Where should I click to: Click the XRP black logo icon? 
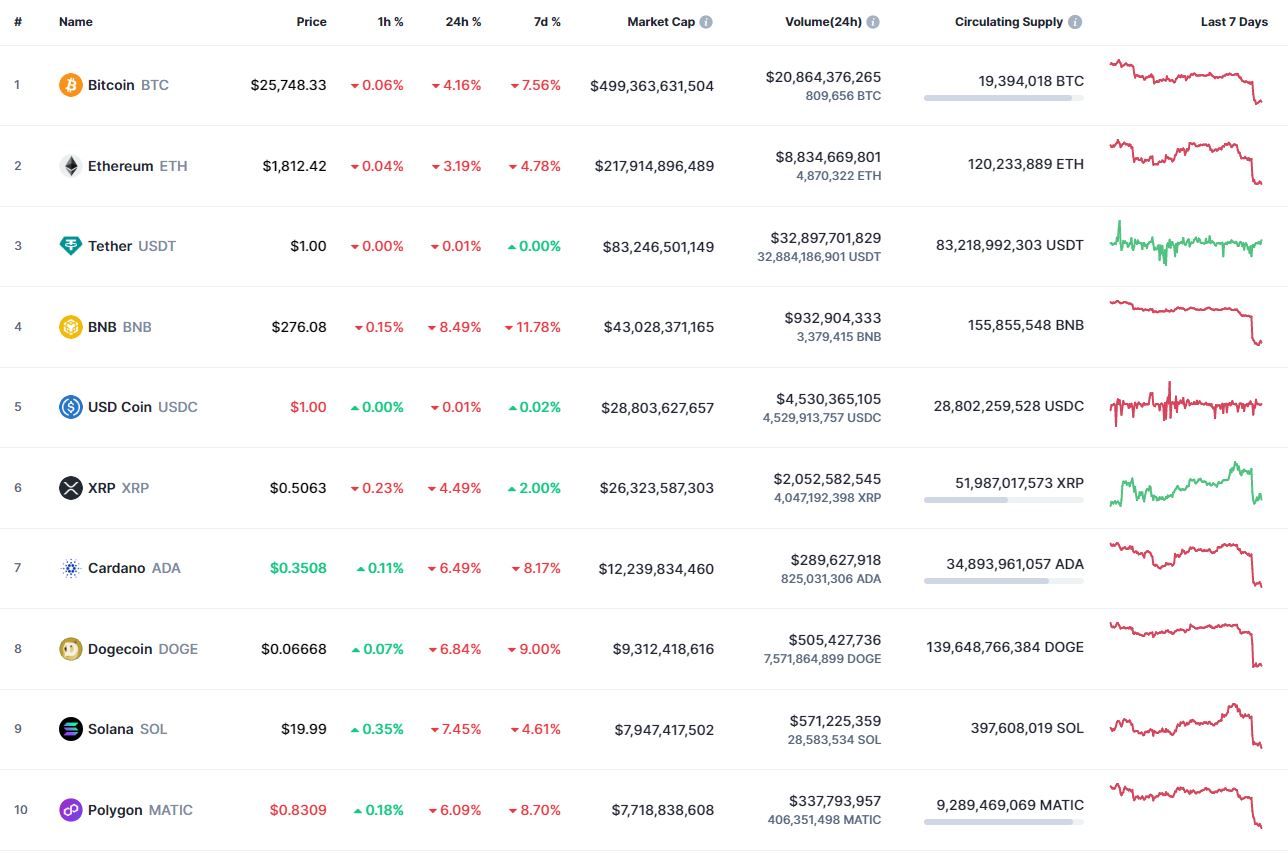click(x=70, y=488)
